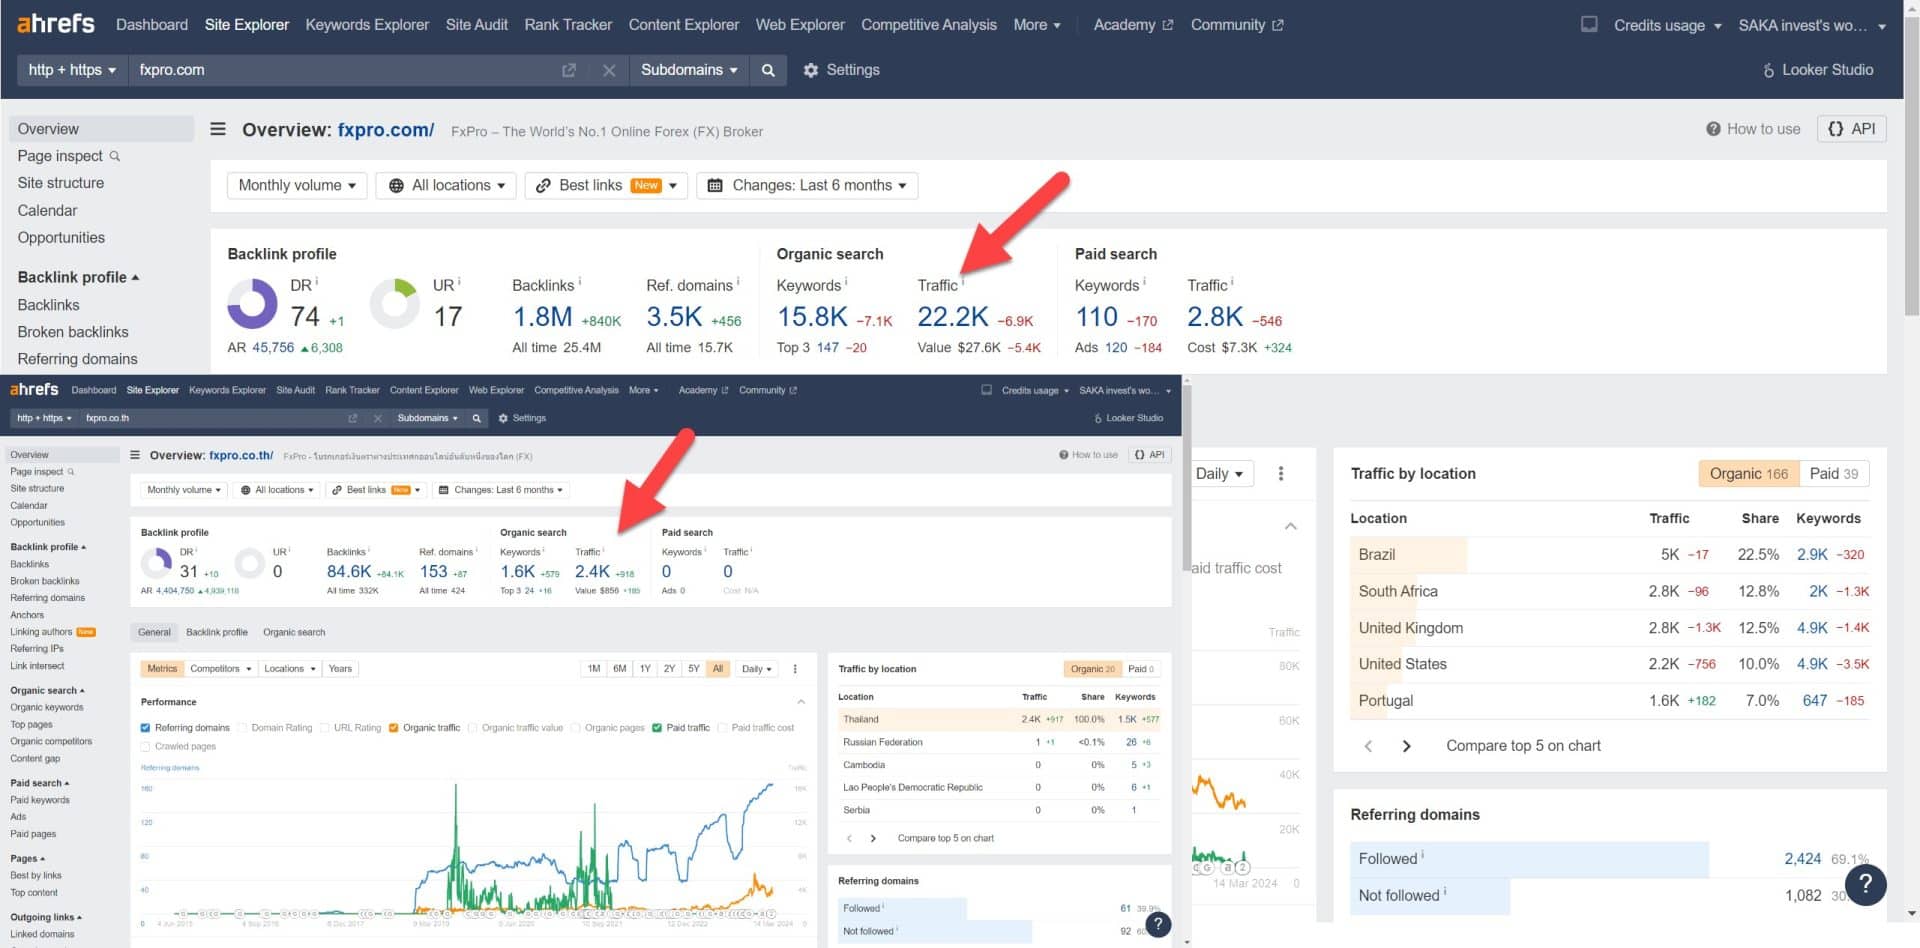Click the question-mark help button in fxpro.co.th overlay

point(1157,925)
